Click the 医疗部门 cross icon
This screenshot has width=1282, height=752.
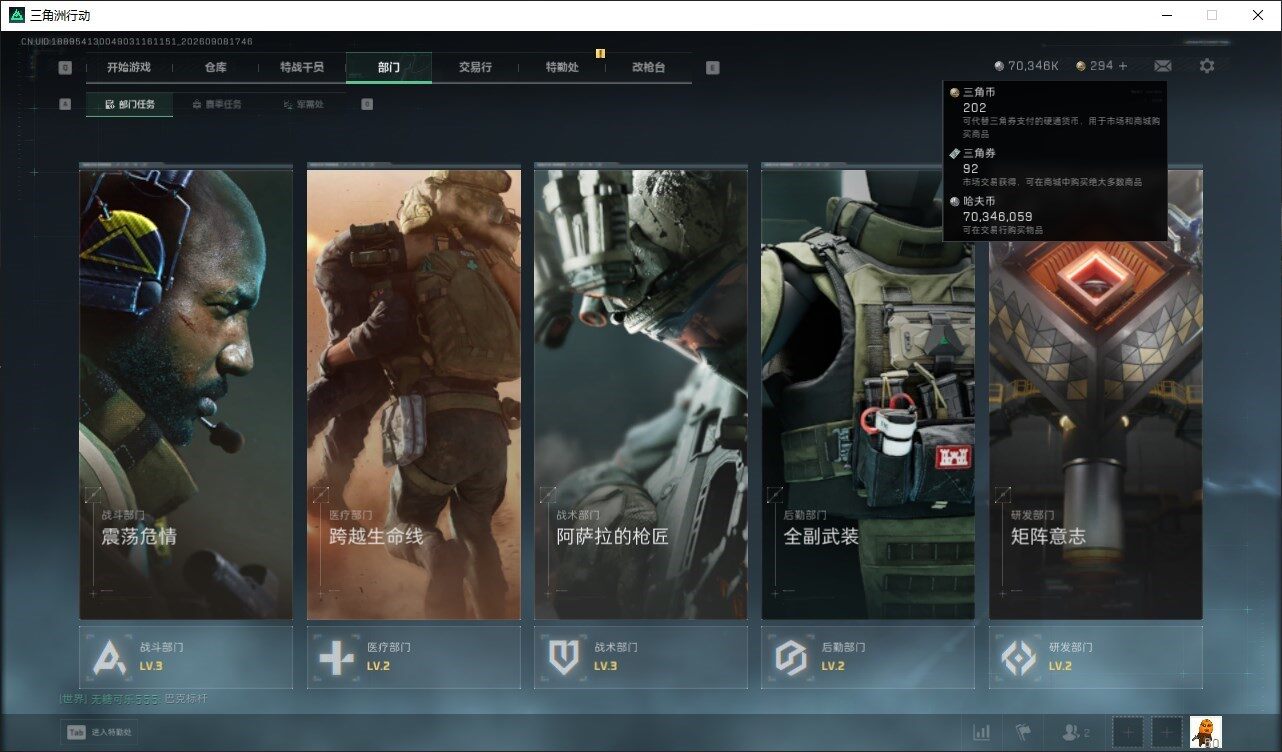tap(336, 657)
